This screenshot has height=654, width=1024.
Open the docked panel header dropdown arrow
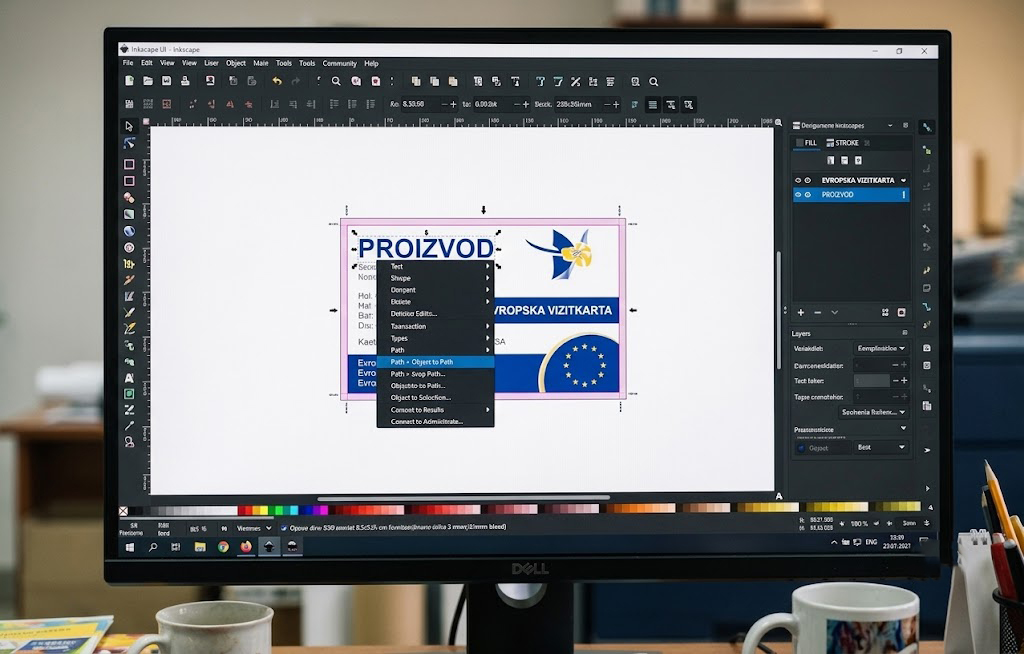point(889,125)
